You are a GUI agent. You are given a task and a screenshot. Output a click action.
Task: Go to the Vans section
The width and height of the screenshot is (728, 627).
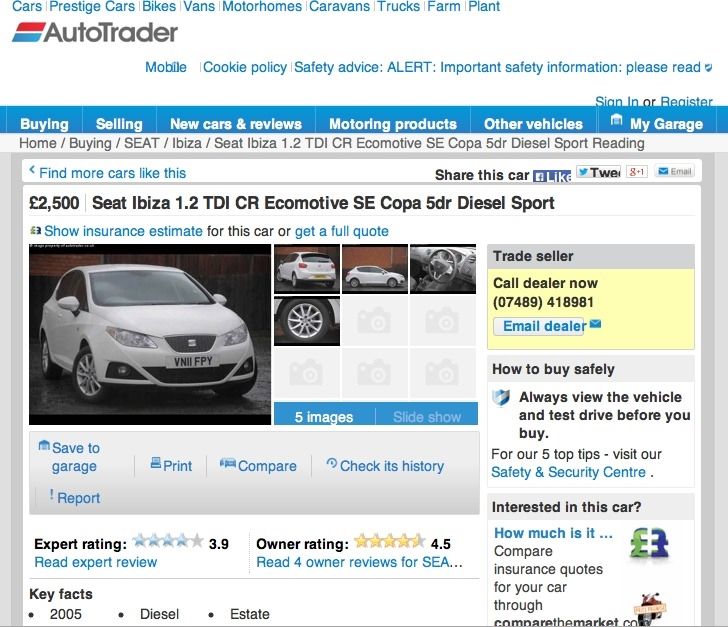coord(199,7)
